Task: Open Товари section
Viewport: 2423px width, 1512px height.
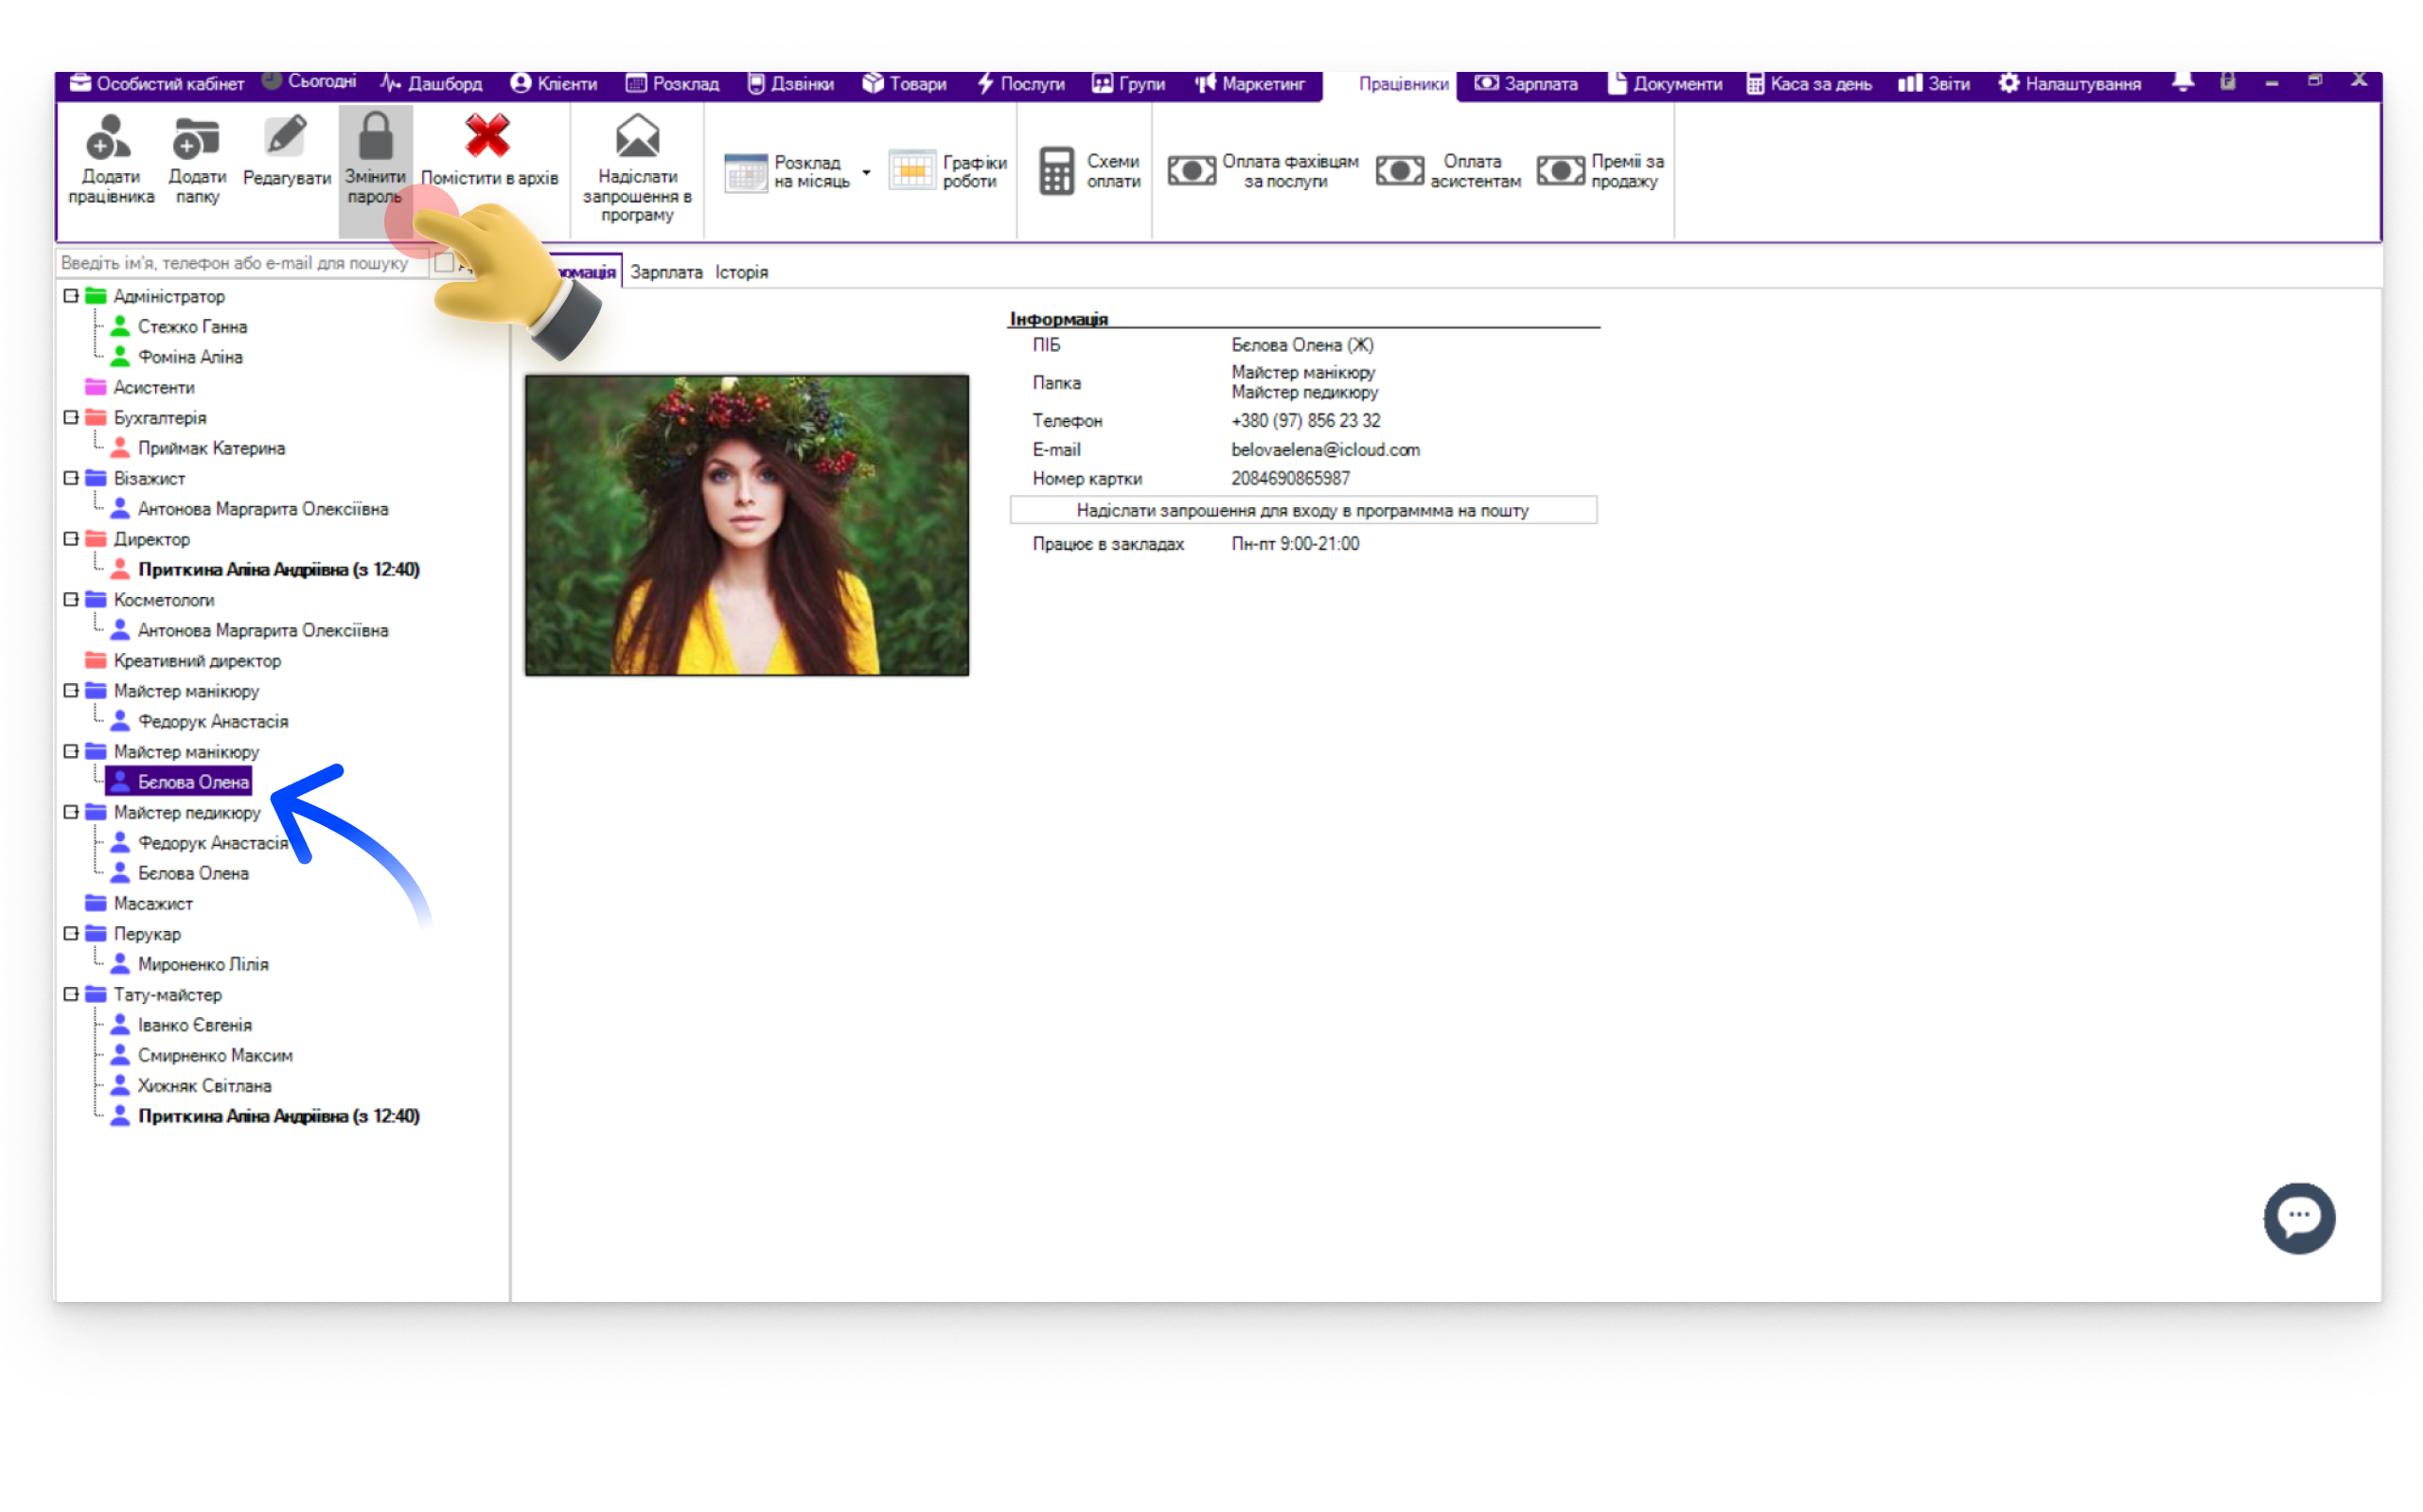Action: coord(904,84)
